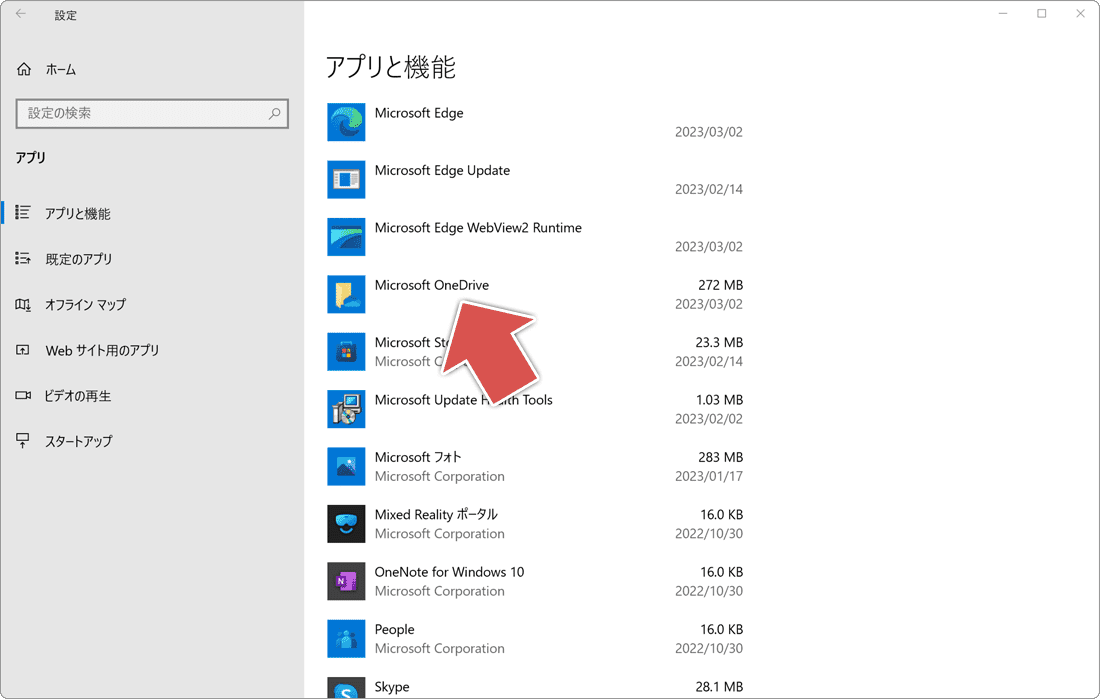Click the 設定の検索 search field

coord(150,113)
